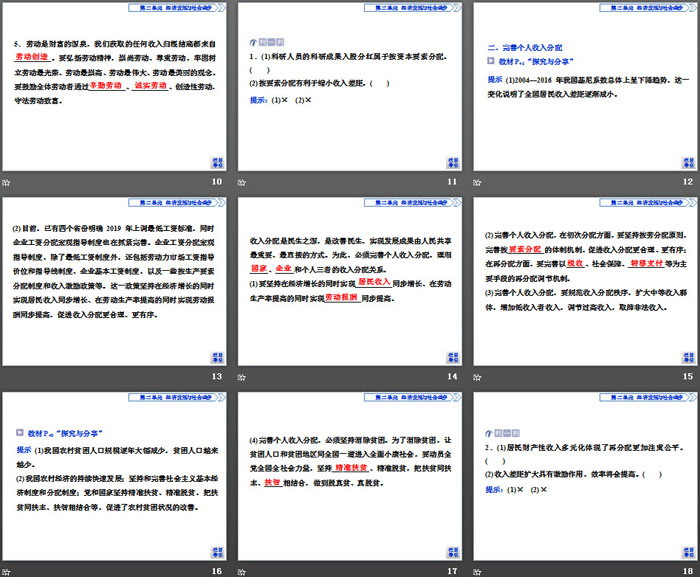700x577 pixels.
Task: Click the blue corner button on slide 10
Action: click(x=217, y=163)
